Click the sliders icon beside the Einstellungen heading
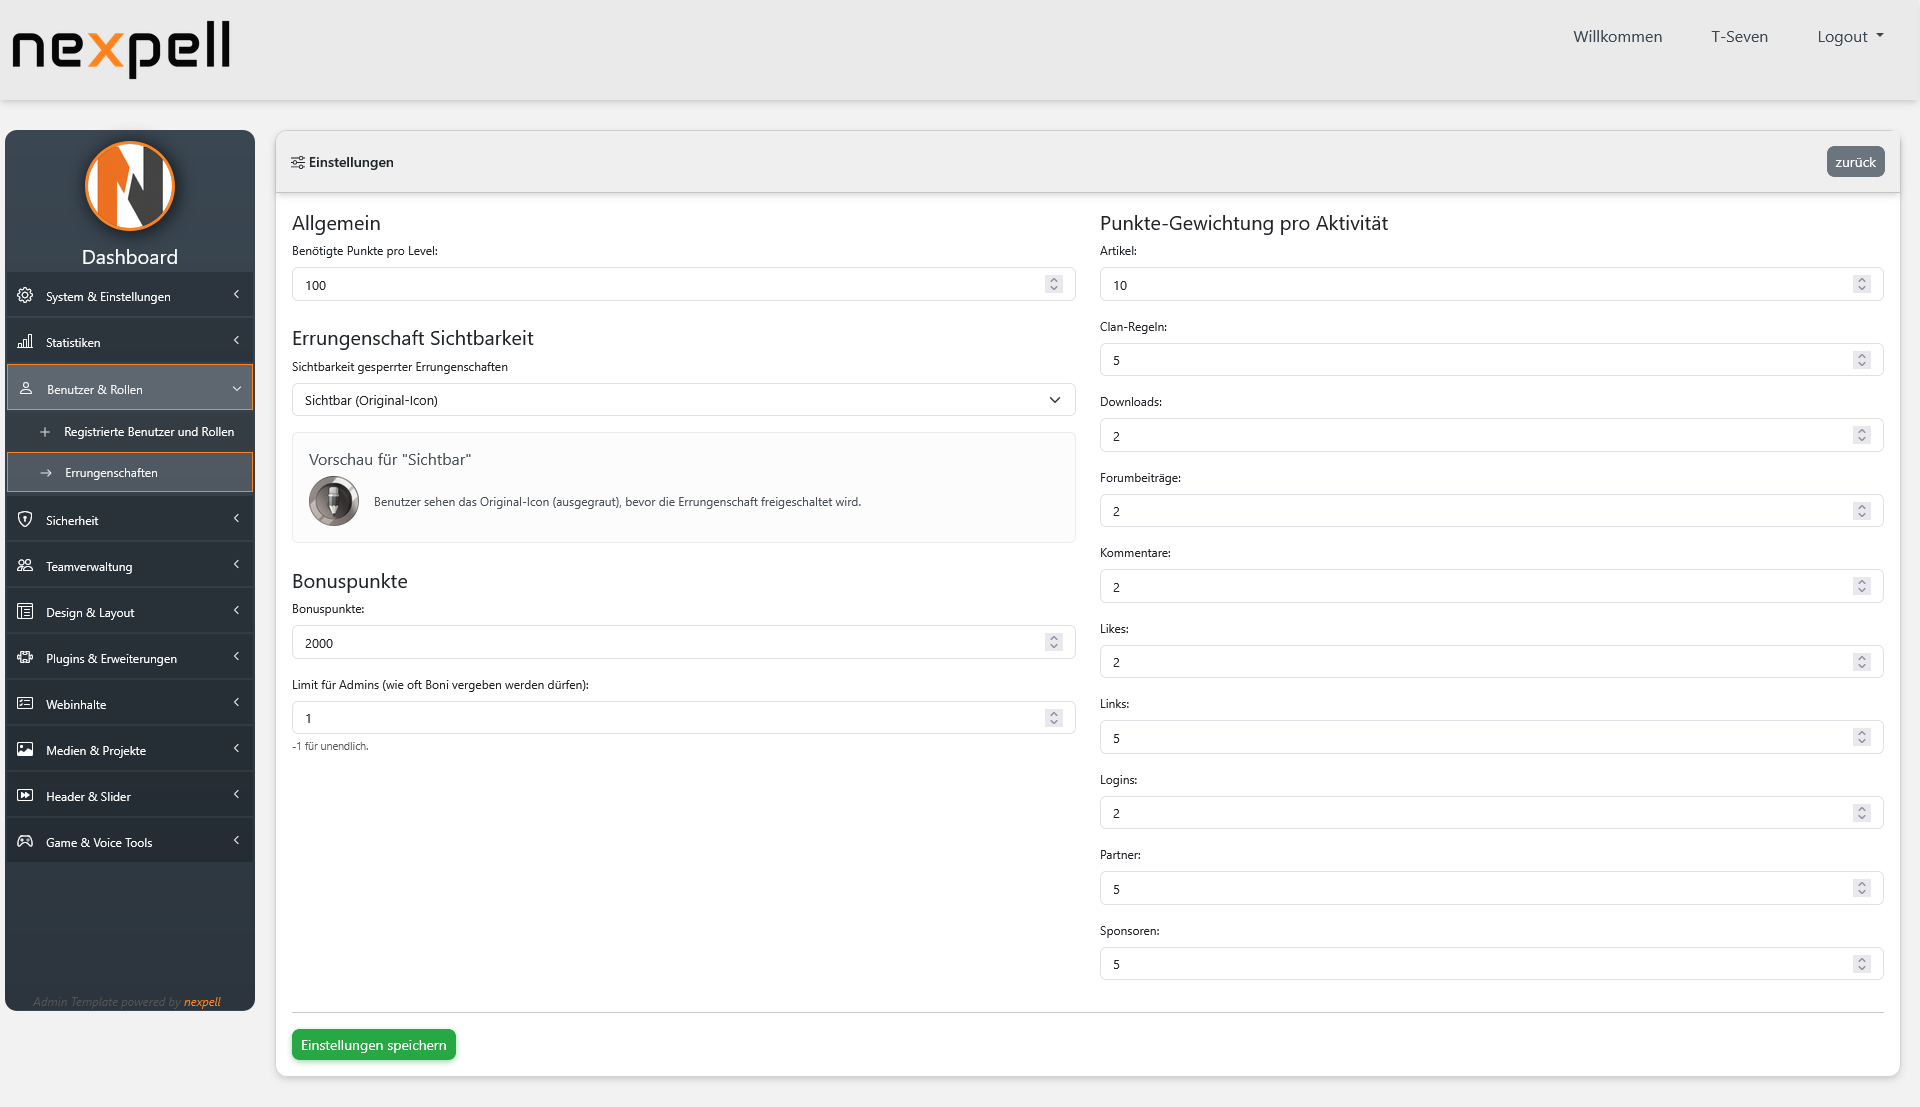1920x1107 pixels. pyautogui.click(x=297, y=161)
